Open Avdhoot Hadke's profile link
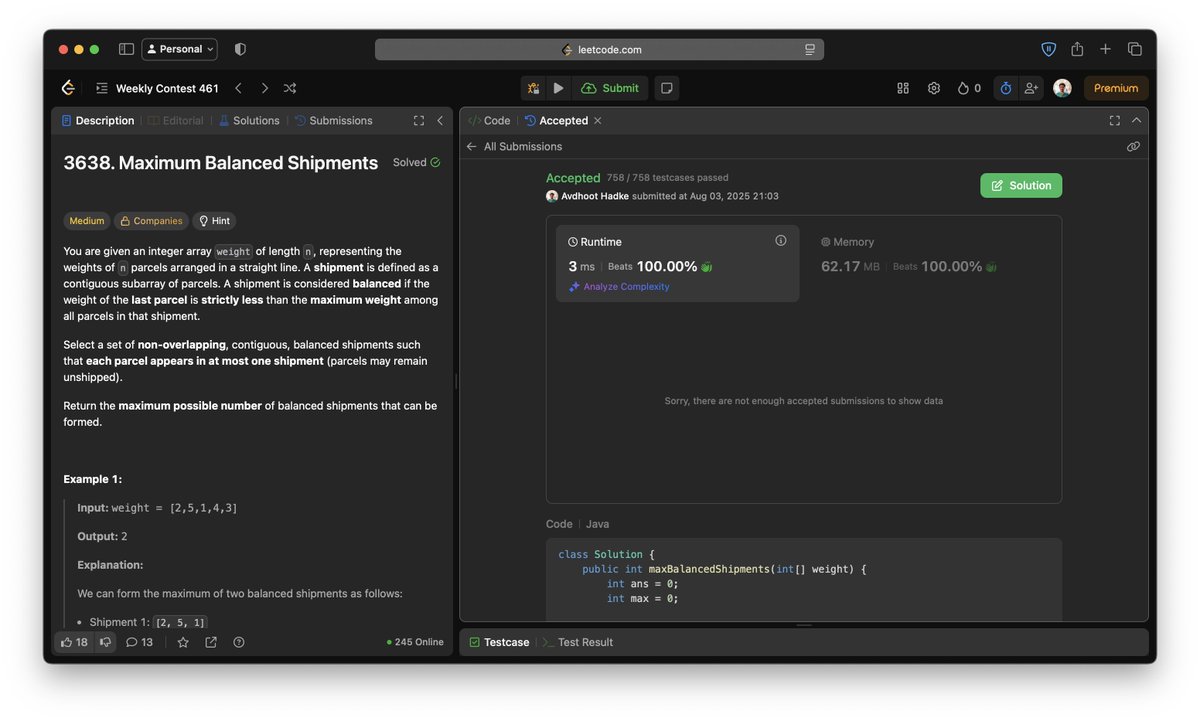The width and height of the screenshot is (1200, 721). coord(594,196)
